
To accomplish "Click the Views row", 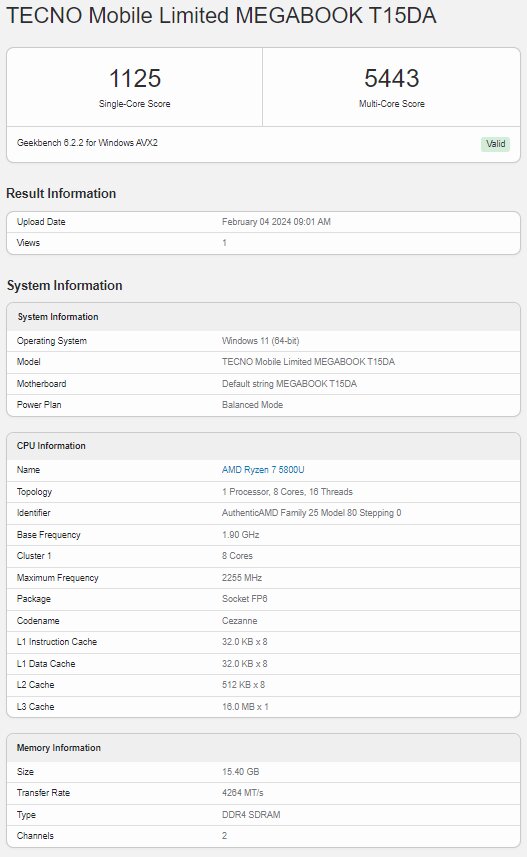I will pyautogui.click(x=263, y=243).
